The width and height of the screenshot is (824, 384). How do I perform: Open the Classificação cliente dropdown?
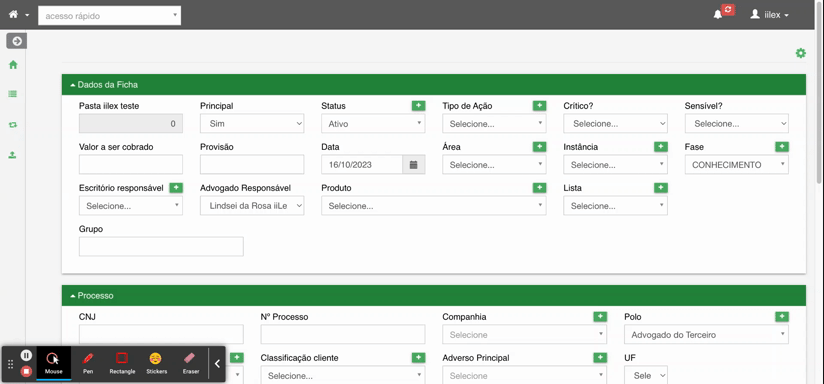(343, 376)
